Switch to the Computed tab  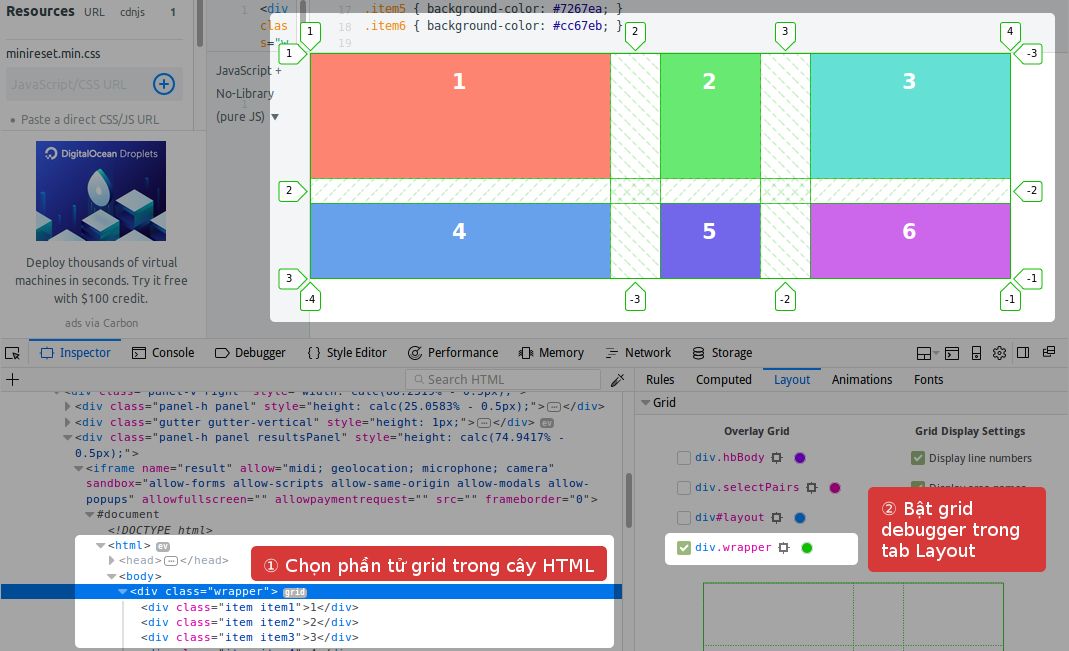723,380
